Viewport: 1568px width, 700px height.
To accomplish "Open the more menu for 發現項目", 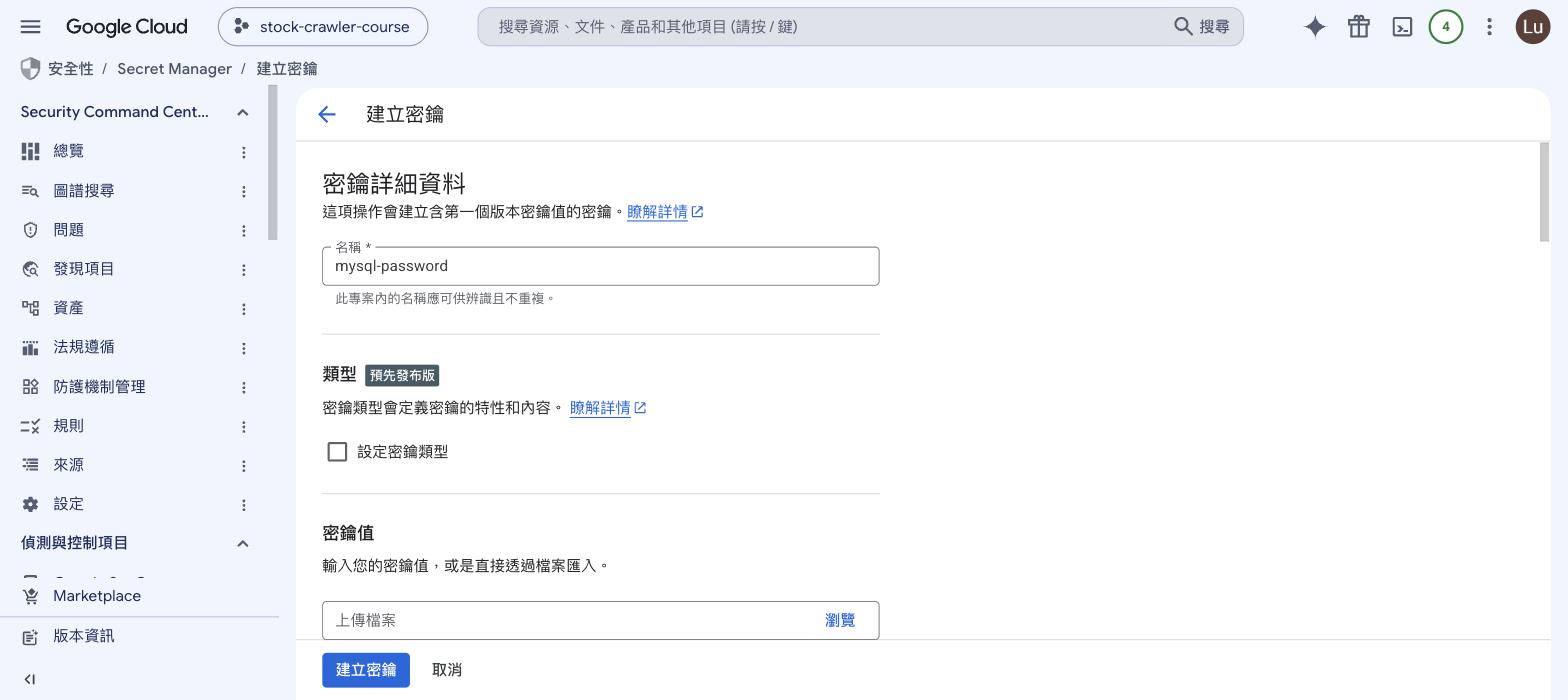I will coord(243,270).
